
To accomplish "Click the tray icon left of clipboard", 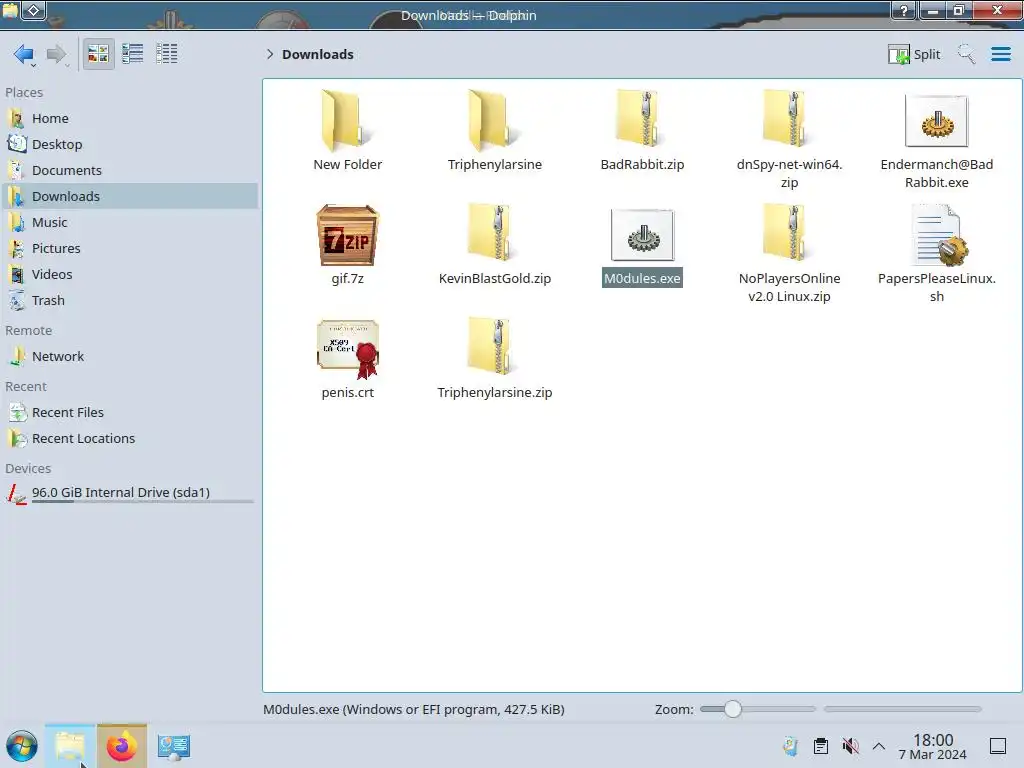I will click(790, 746).
